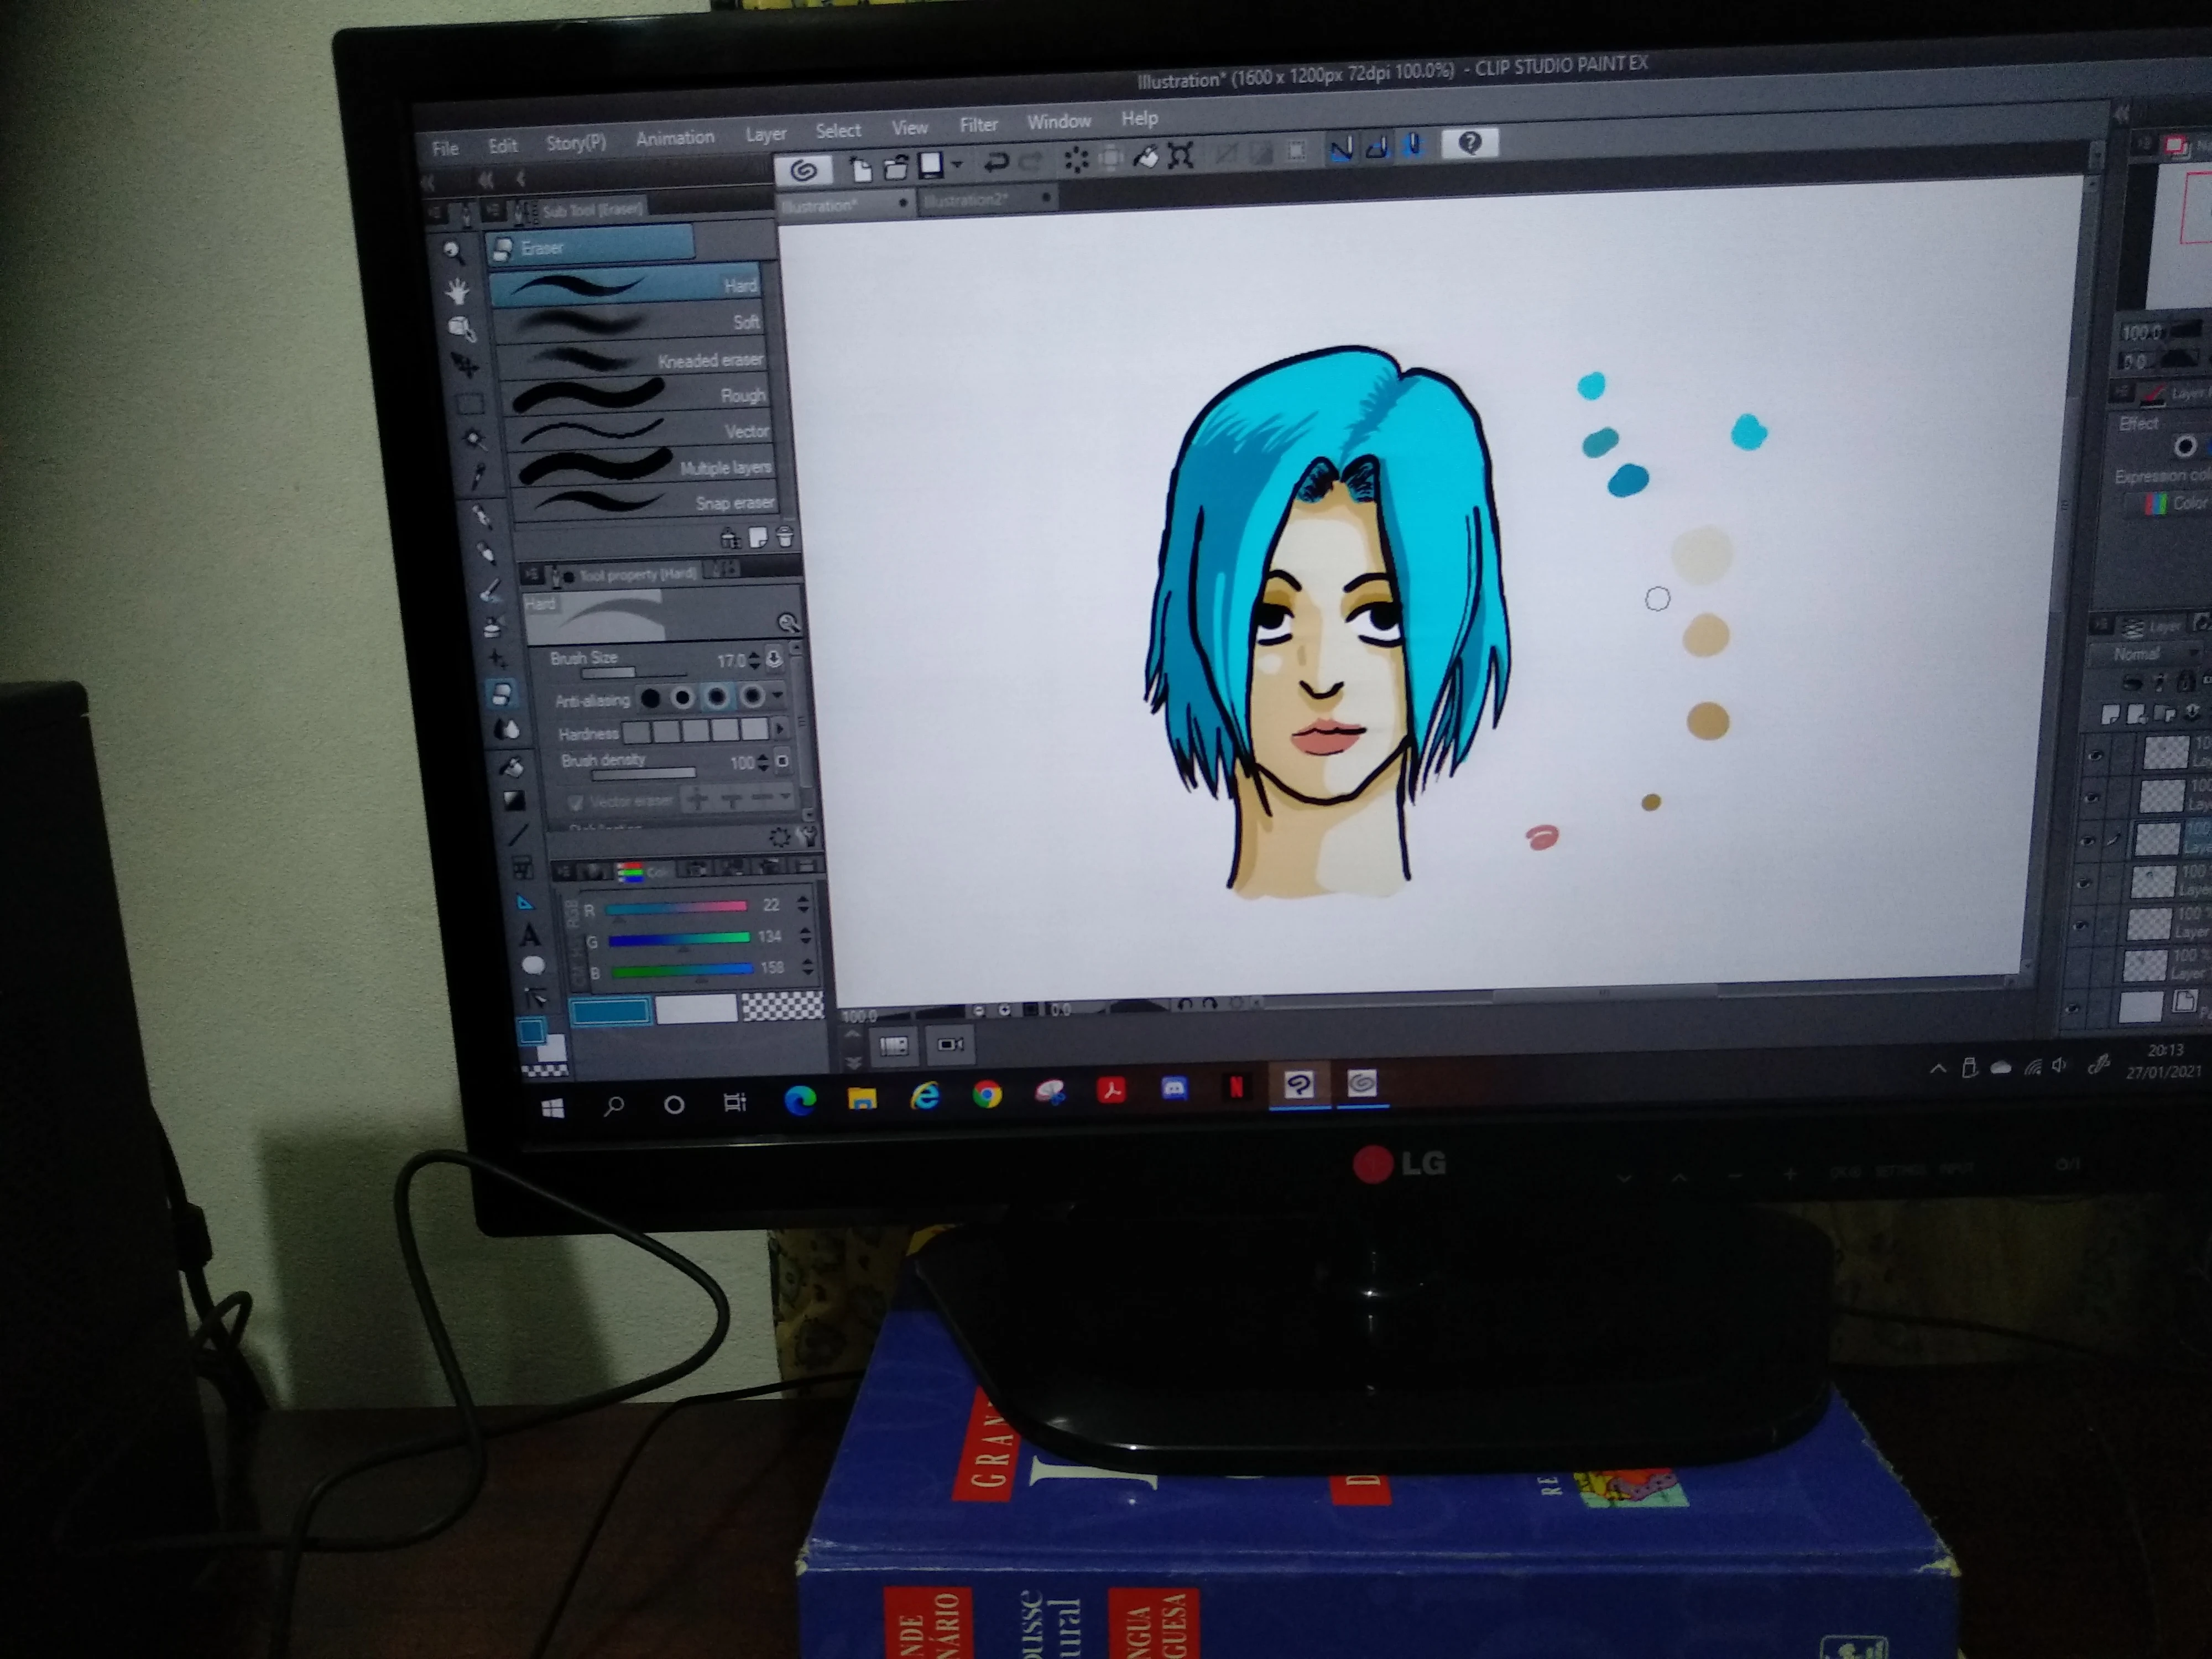The width and height of the screenshot is (2212, 1659).
Task: Delete sub tool with trash icon
Action: [785, 538]
